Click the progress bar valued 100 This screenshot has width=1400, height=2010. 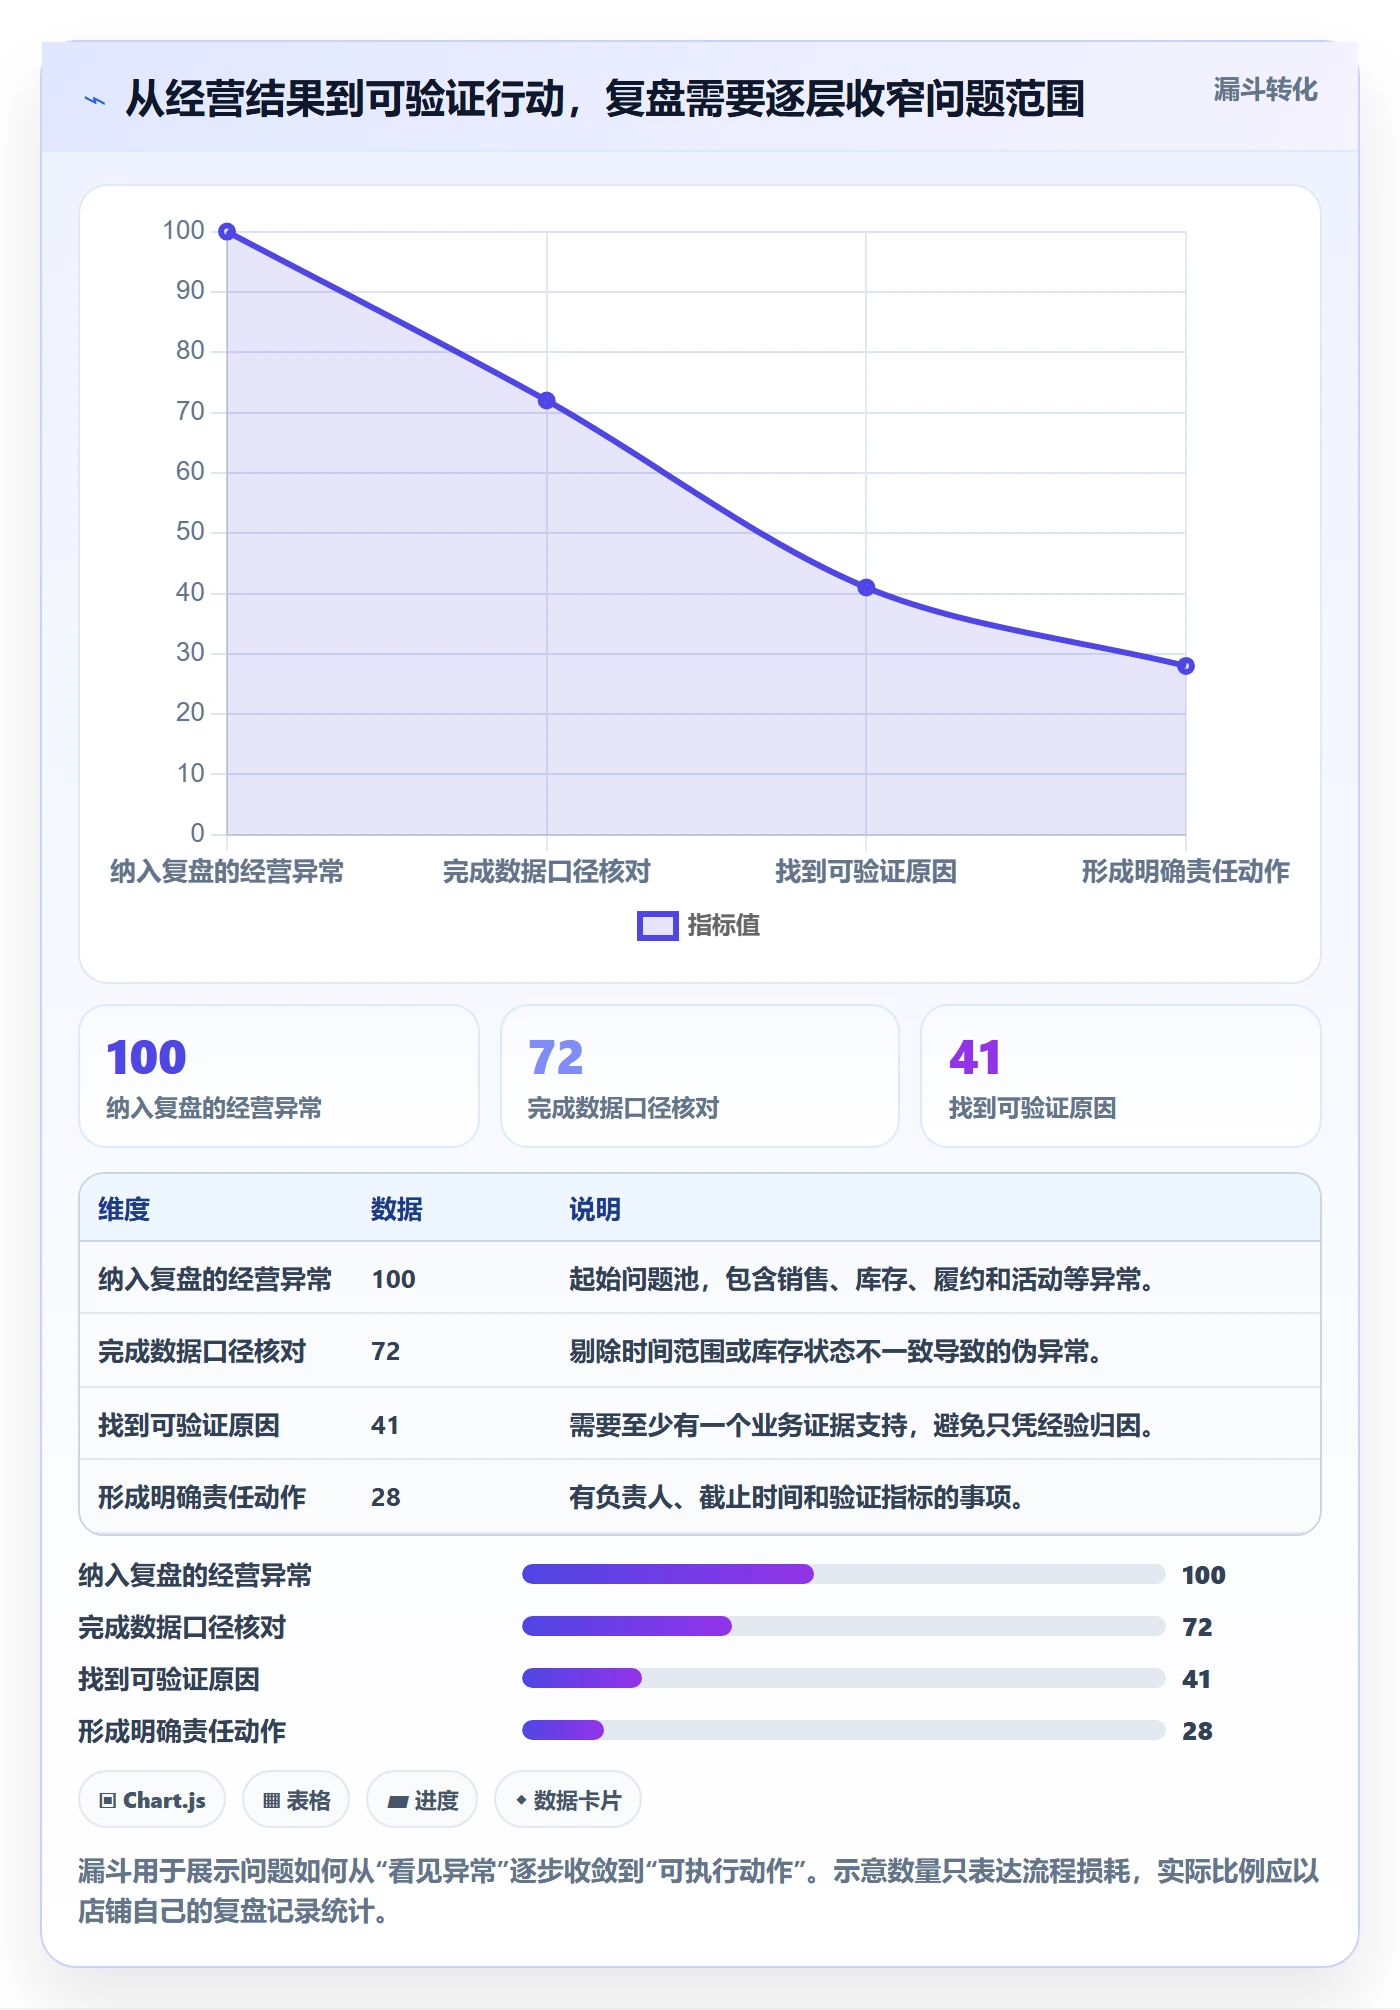coord(844,1575)
